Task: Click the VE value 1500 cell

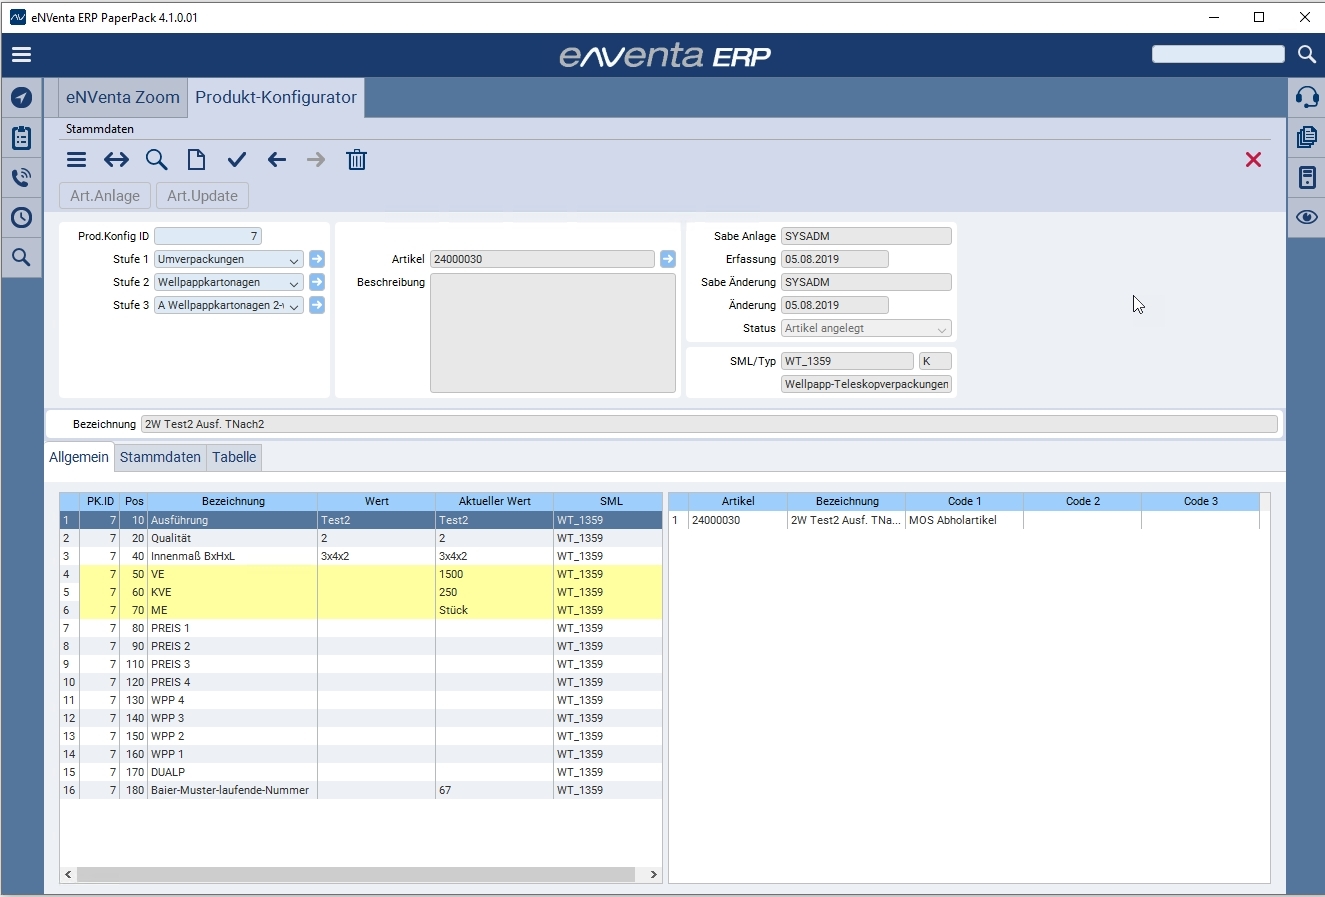Action: [495, 574]
